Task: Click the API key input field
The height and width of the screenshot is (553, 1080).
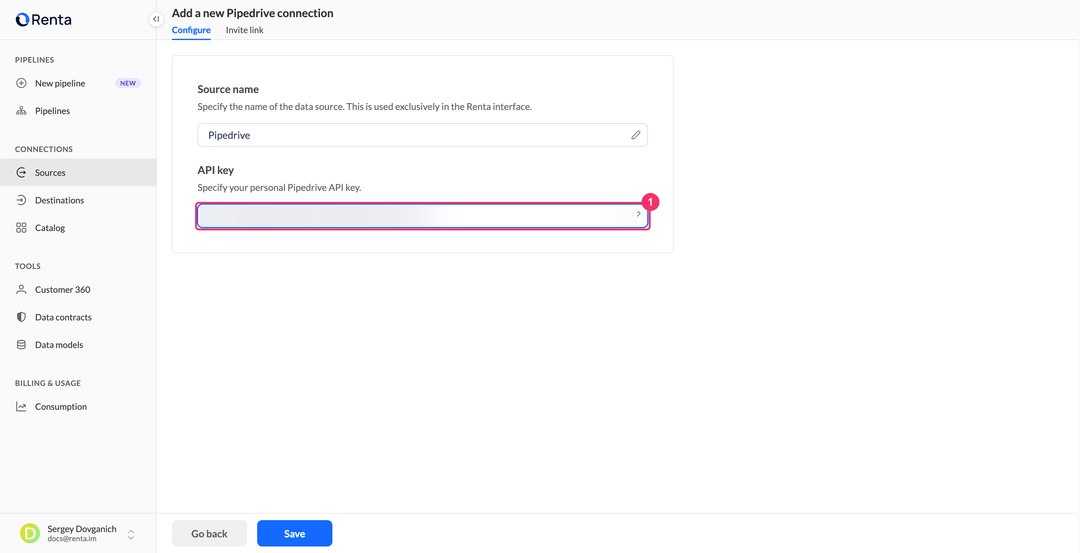Action: coord(422,216)
